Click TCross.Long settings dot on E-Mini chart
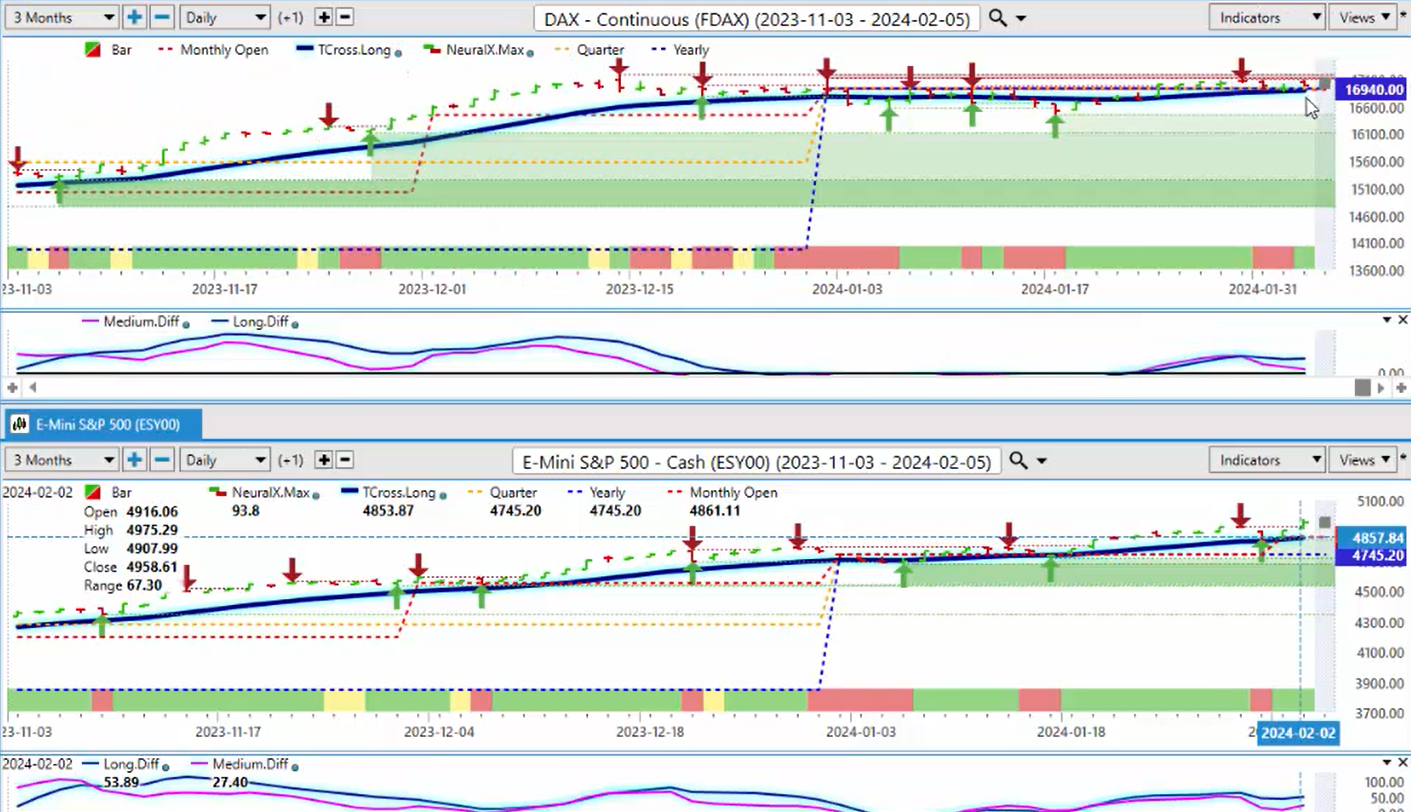Viewport: 1411px width, 812px height. [441, 494]
